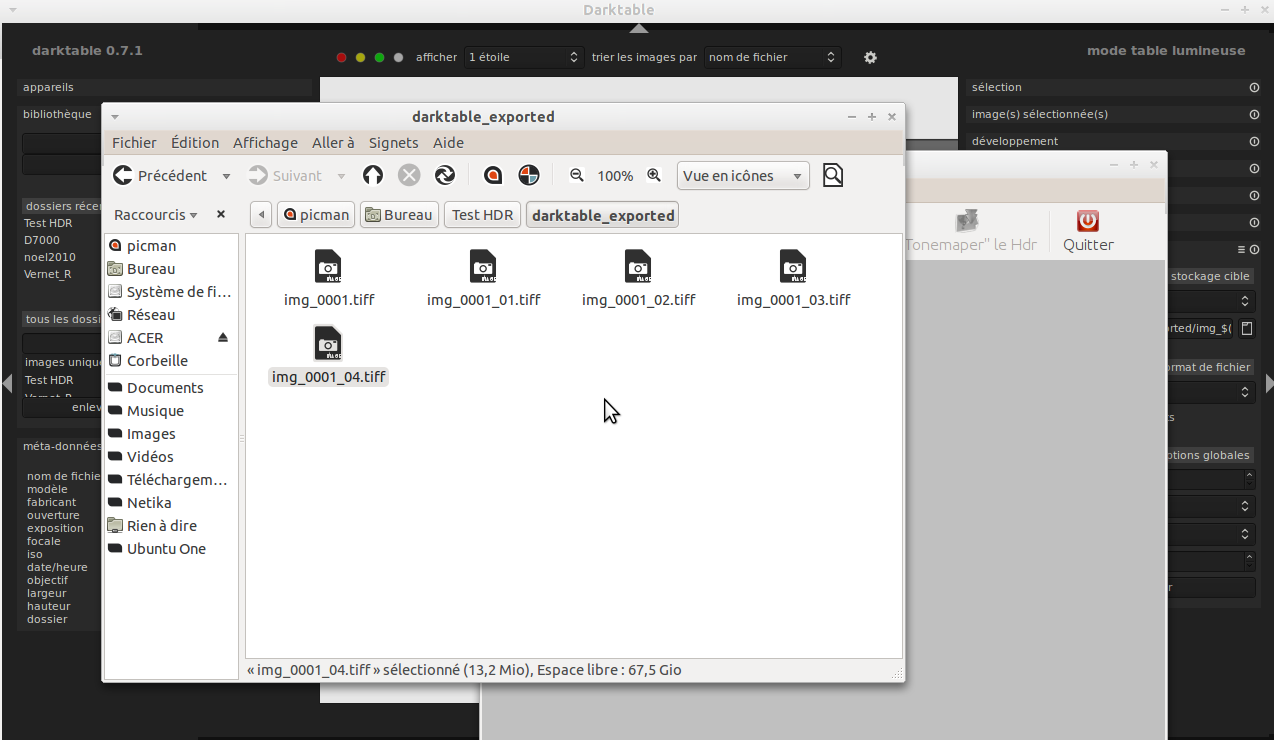The image size is (1274, 740).
Task: Open Système de fichiers in sidebar
Action: click(171, 291)
